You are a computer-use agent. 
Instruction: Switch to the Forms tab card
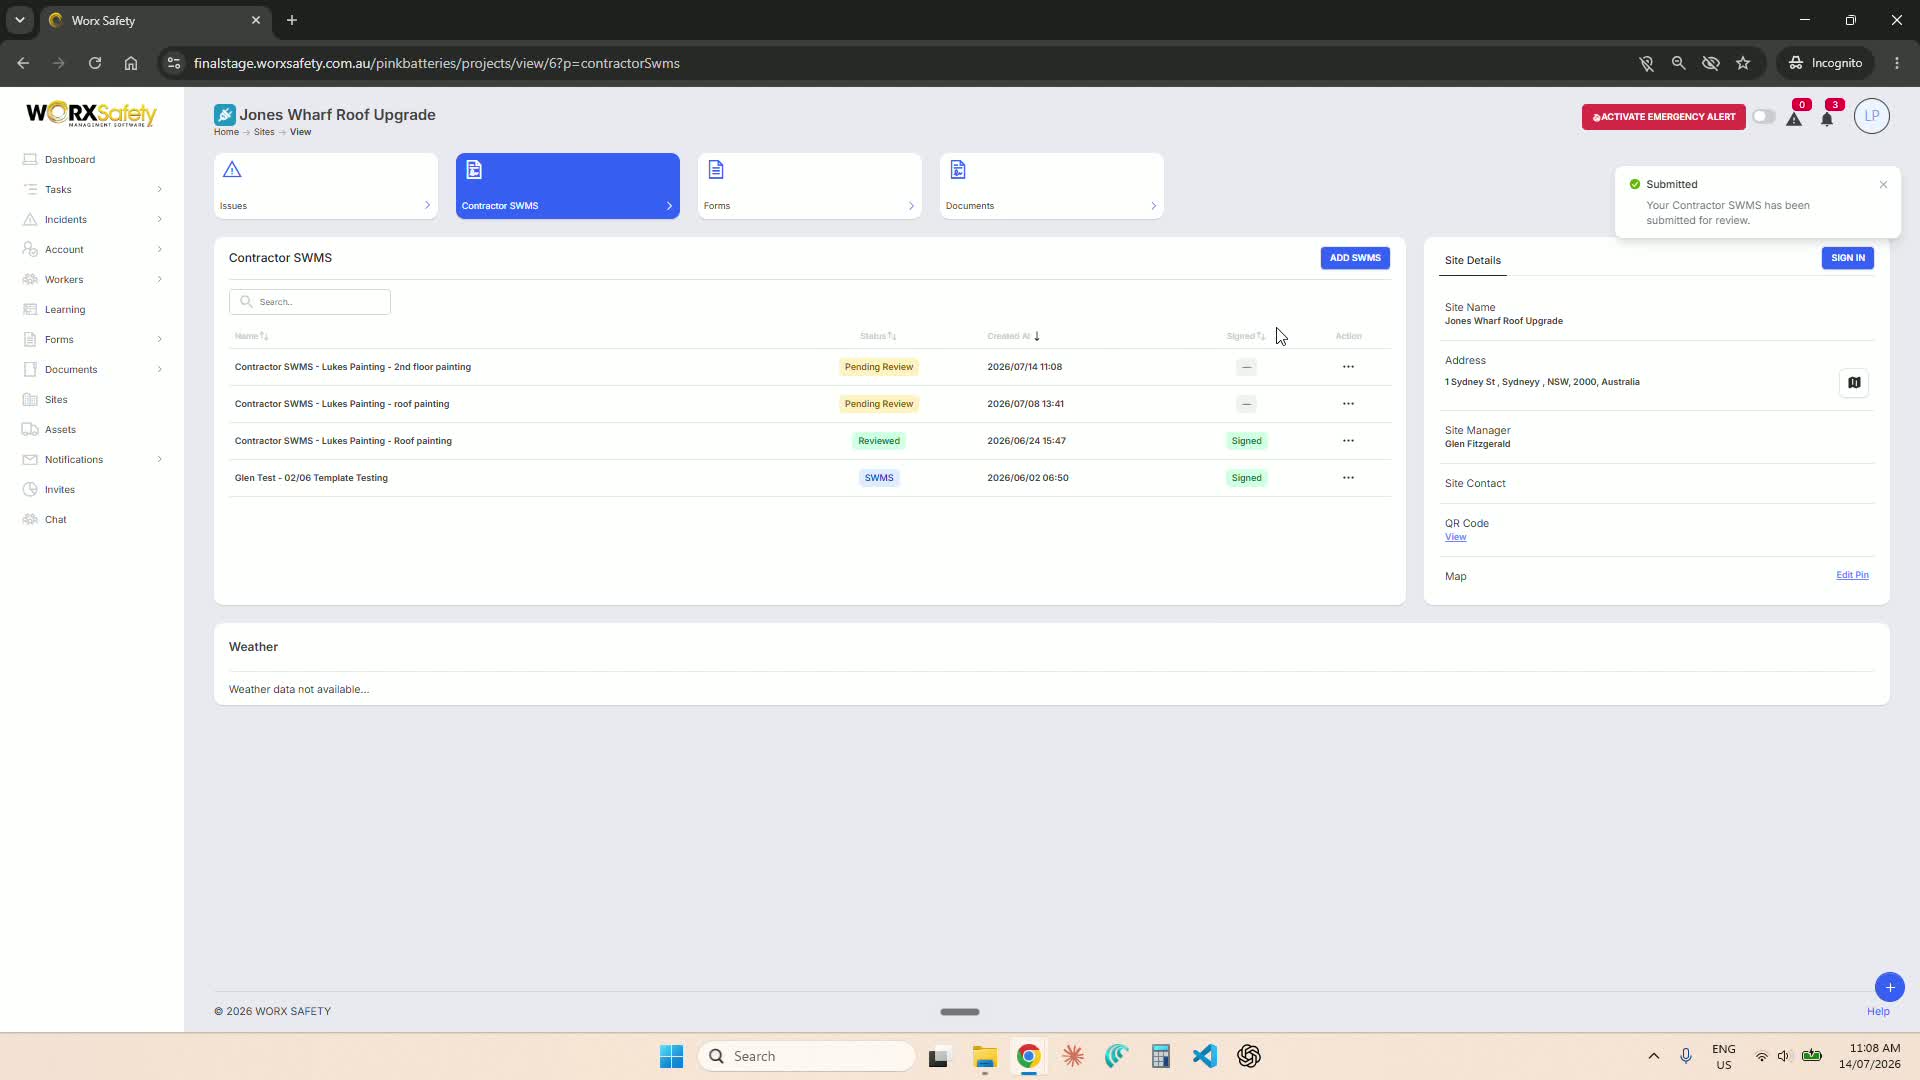810,186
